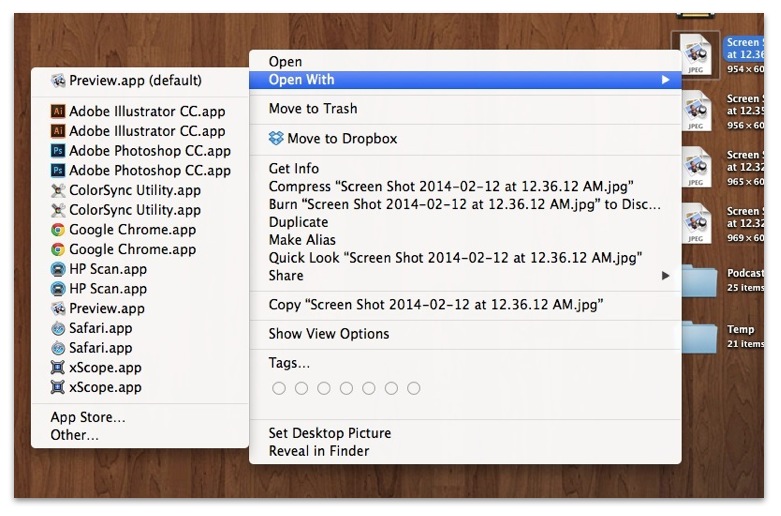Select the desktop JPEG file sized 965 × 60

pyautogui.click(x=696, y=167)
